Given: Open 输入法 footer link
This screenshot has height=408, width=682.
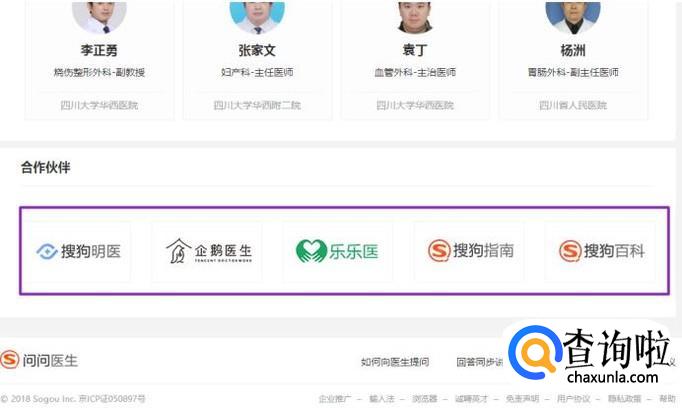Looking at the screenshot, I should click(x=381, y=398).
